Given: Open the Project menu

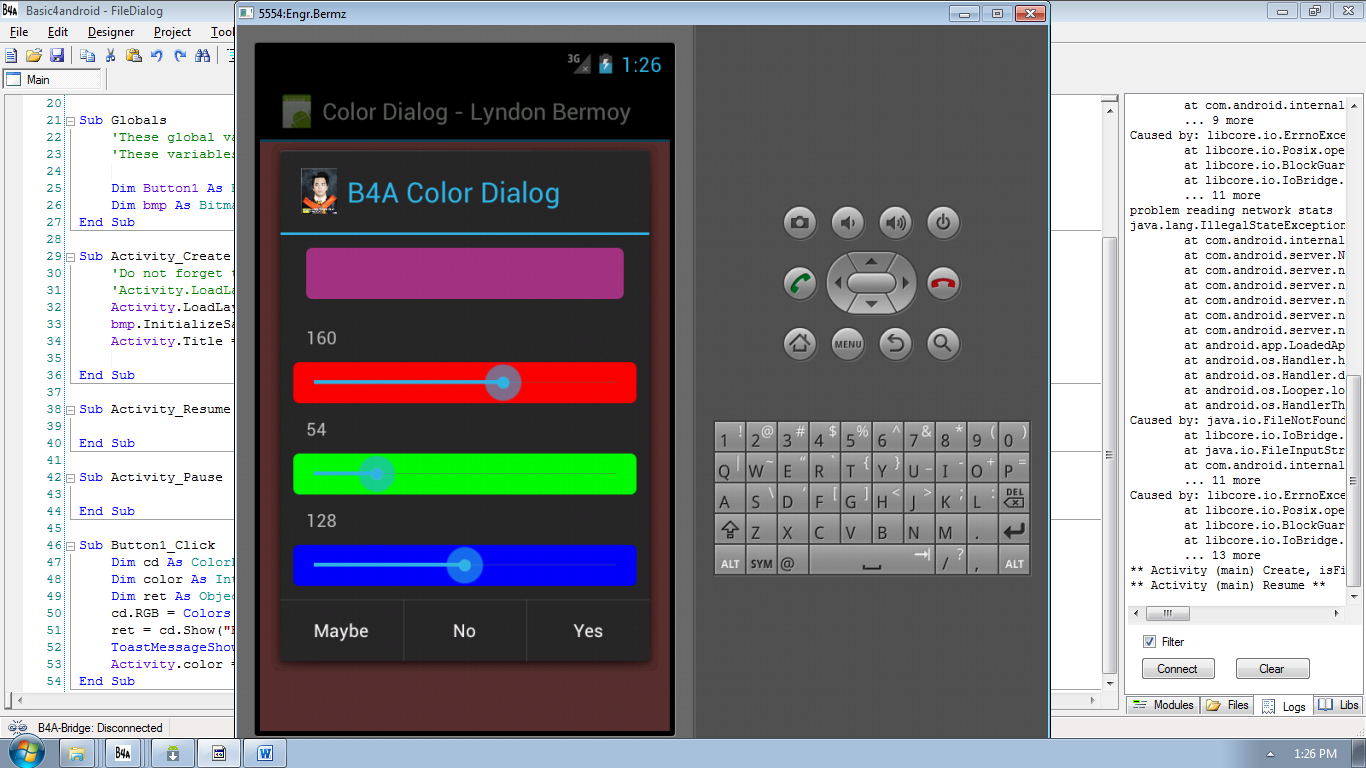Looking at the screenshot, I should point(172,32).
